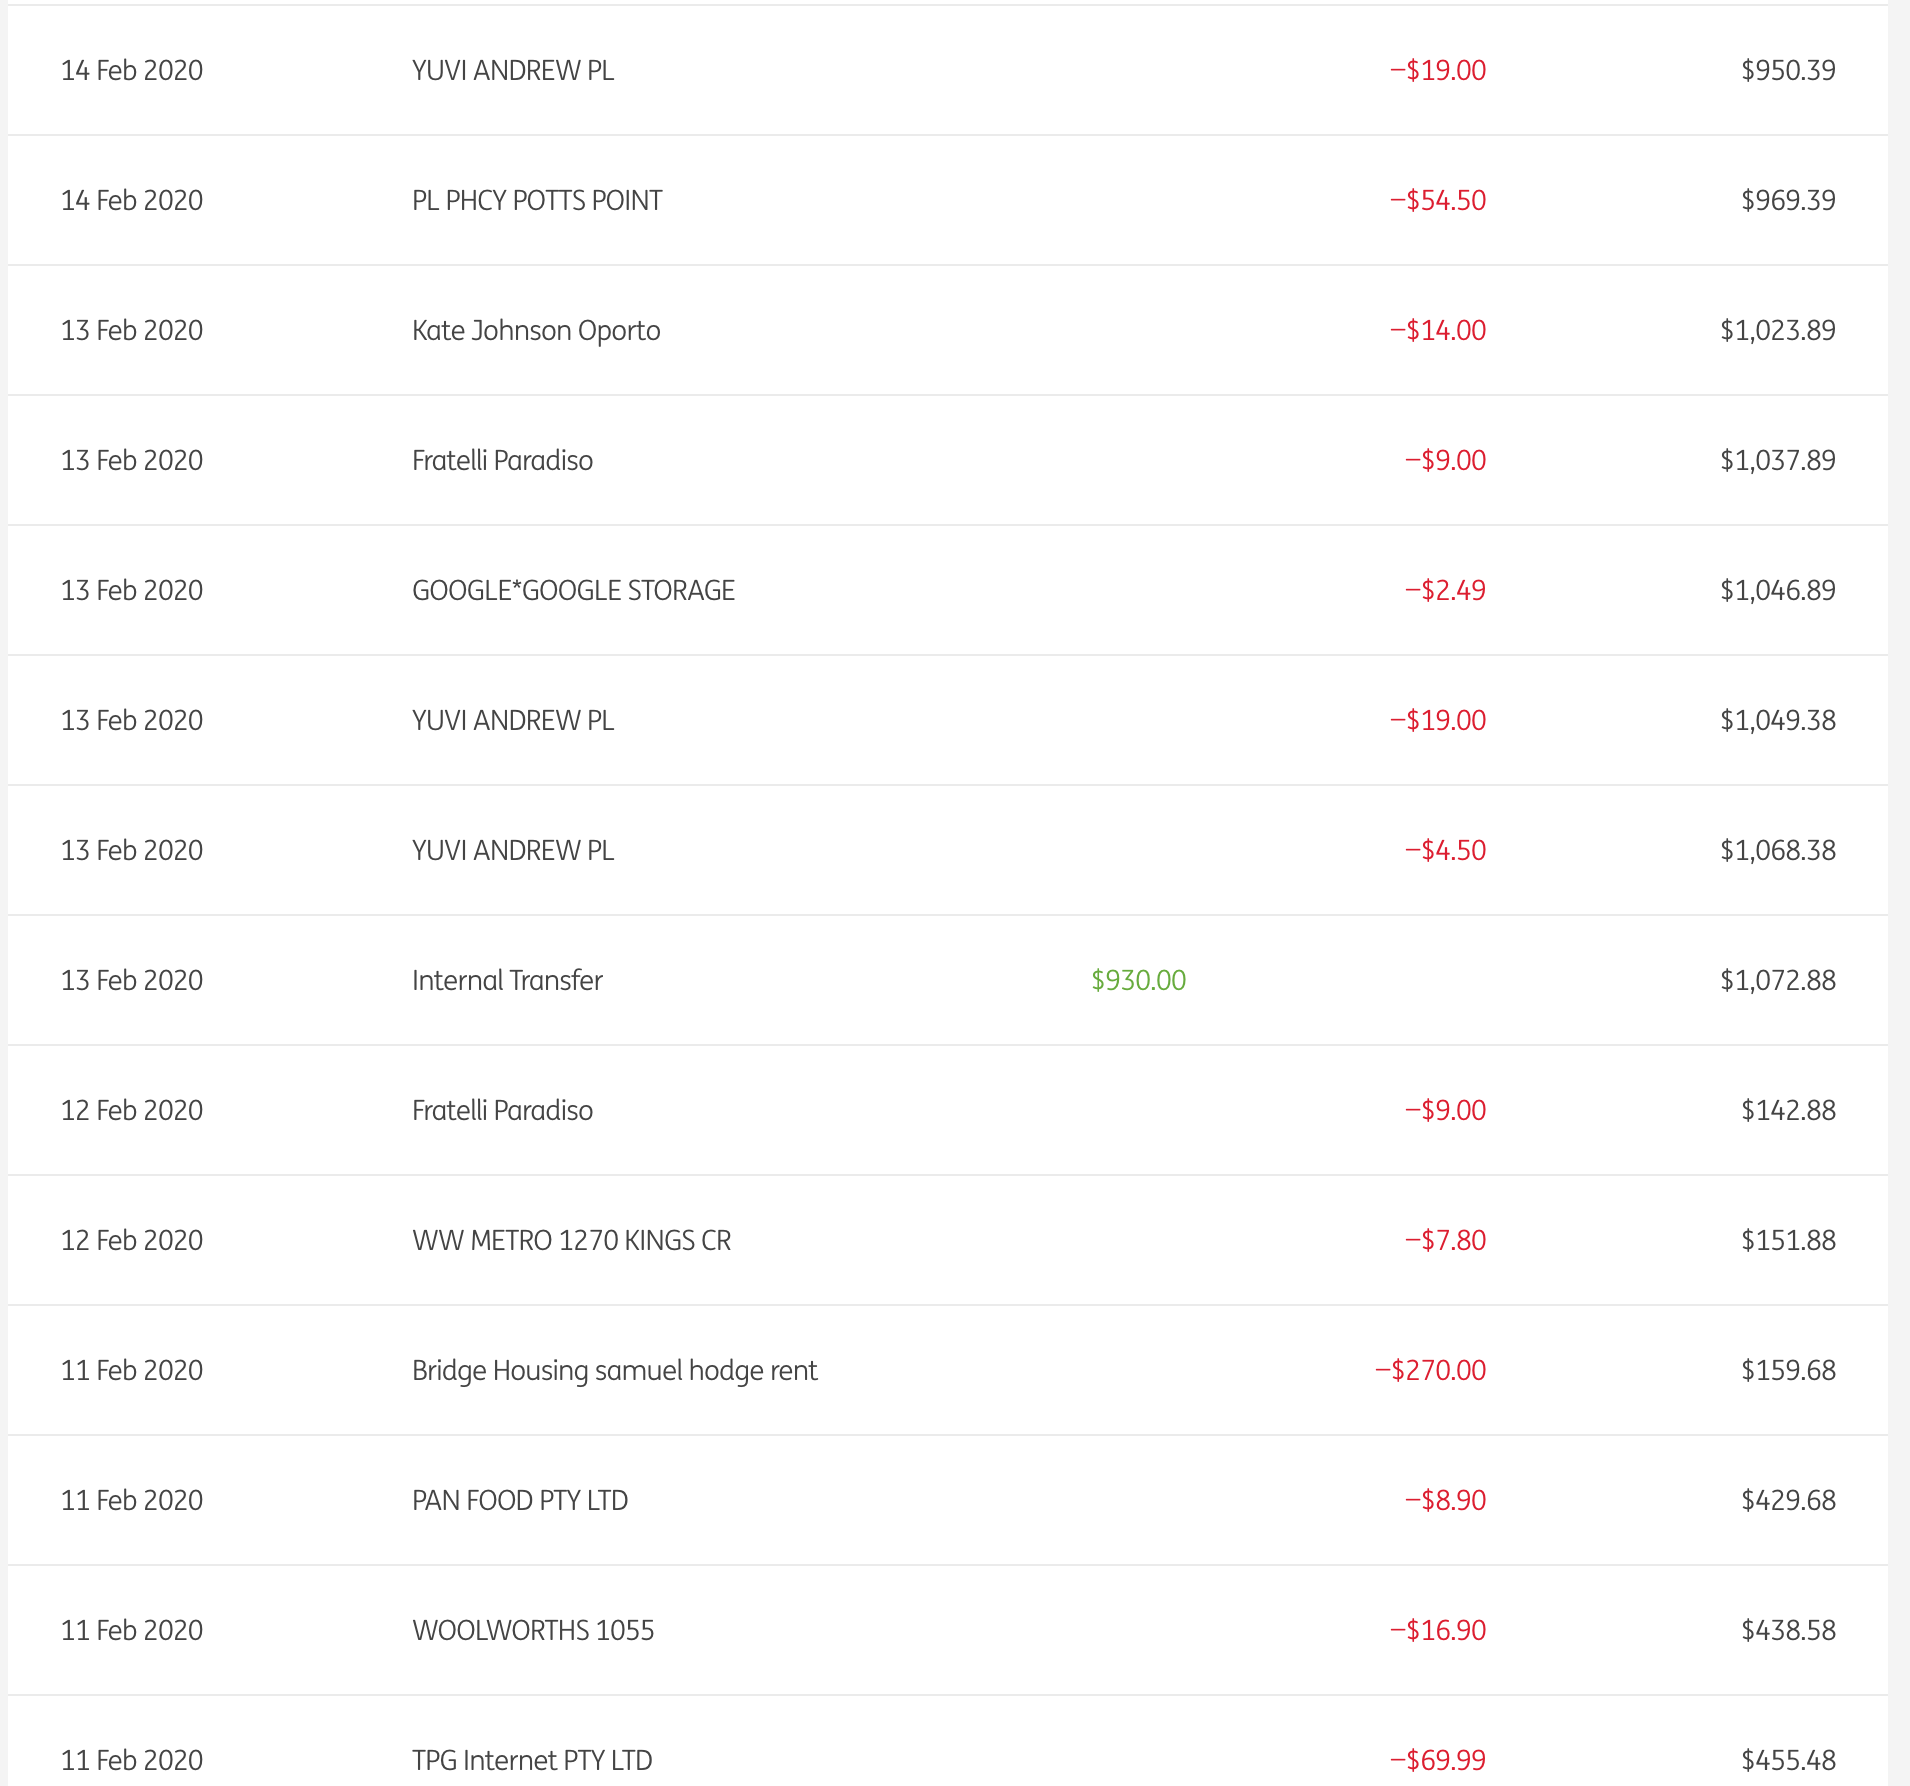Click the Internal Transfer transaction description

(x=507, y=980)
